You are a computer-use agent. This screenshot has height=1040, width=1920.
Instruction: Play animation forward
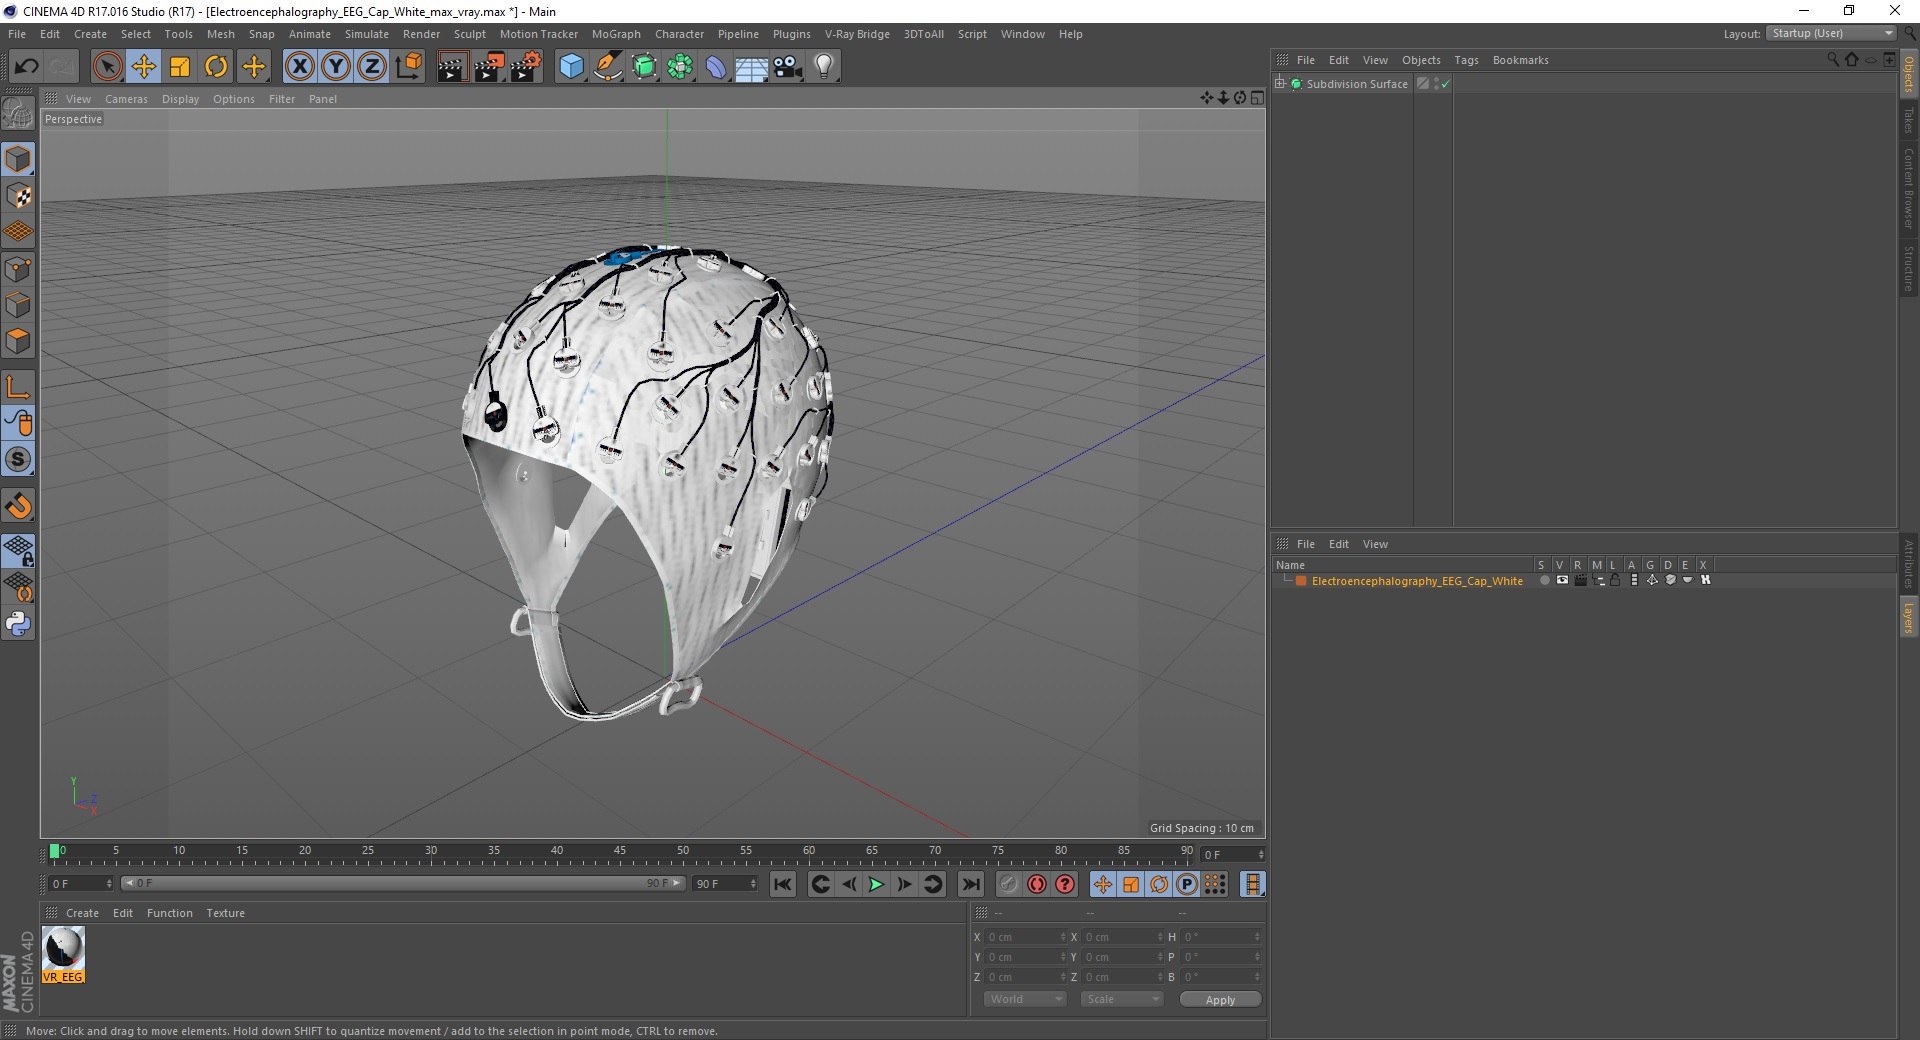[x=876, y=884]
